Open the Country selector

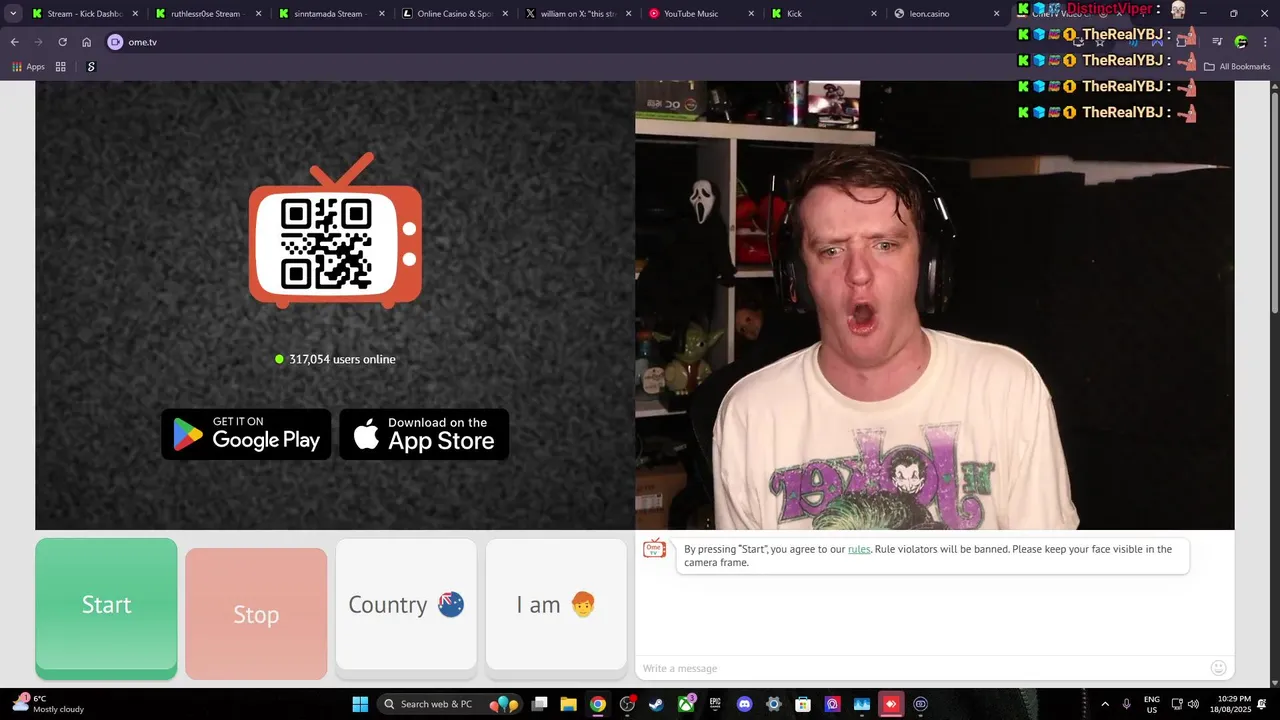pos(406,604)
